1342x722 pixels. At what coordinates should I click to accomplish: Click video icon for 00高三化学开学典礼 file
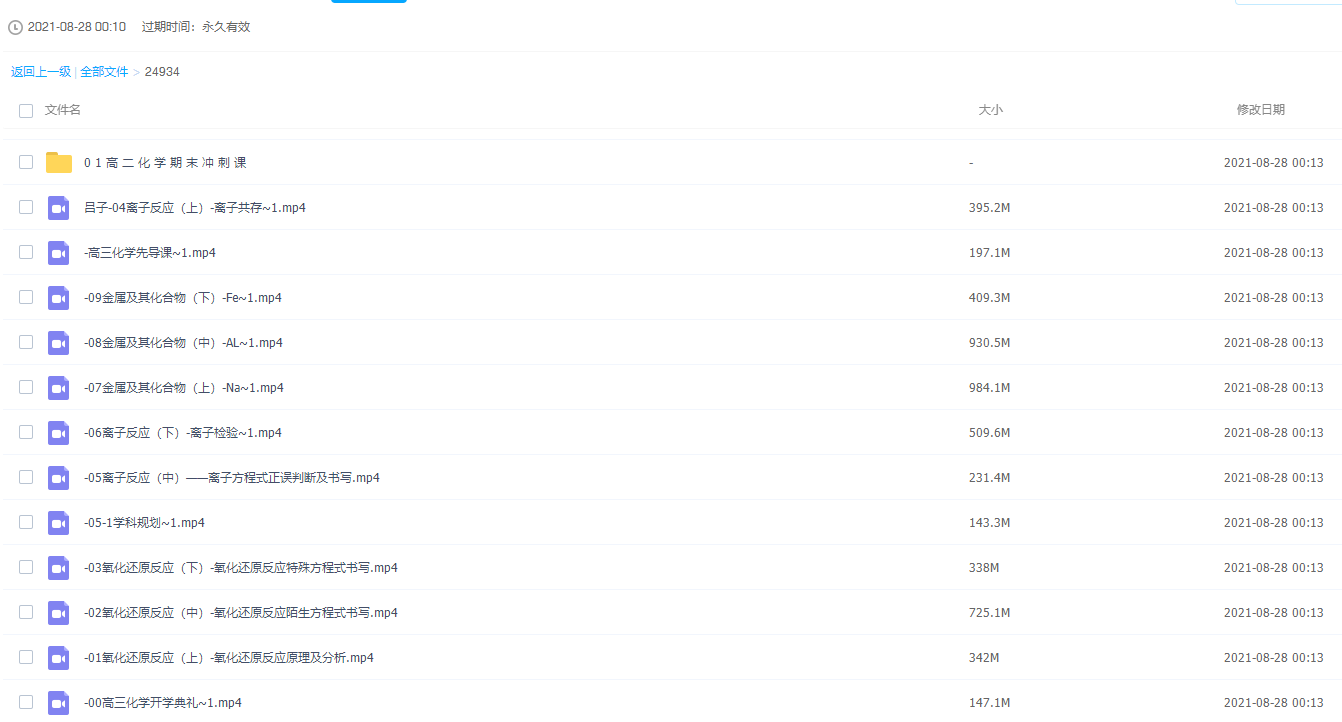[59, 702]
